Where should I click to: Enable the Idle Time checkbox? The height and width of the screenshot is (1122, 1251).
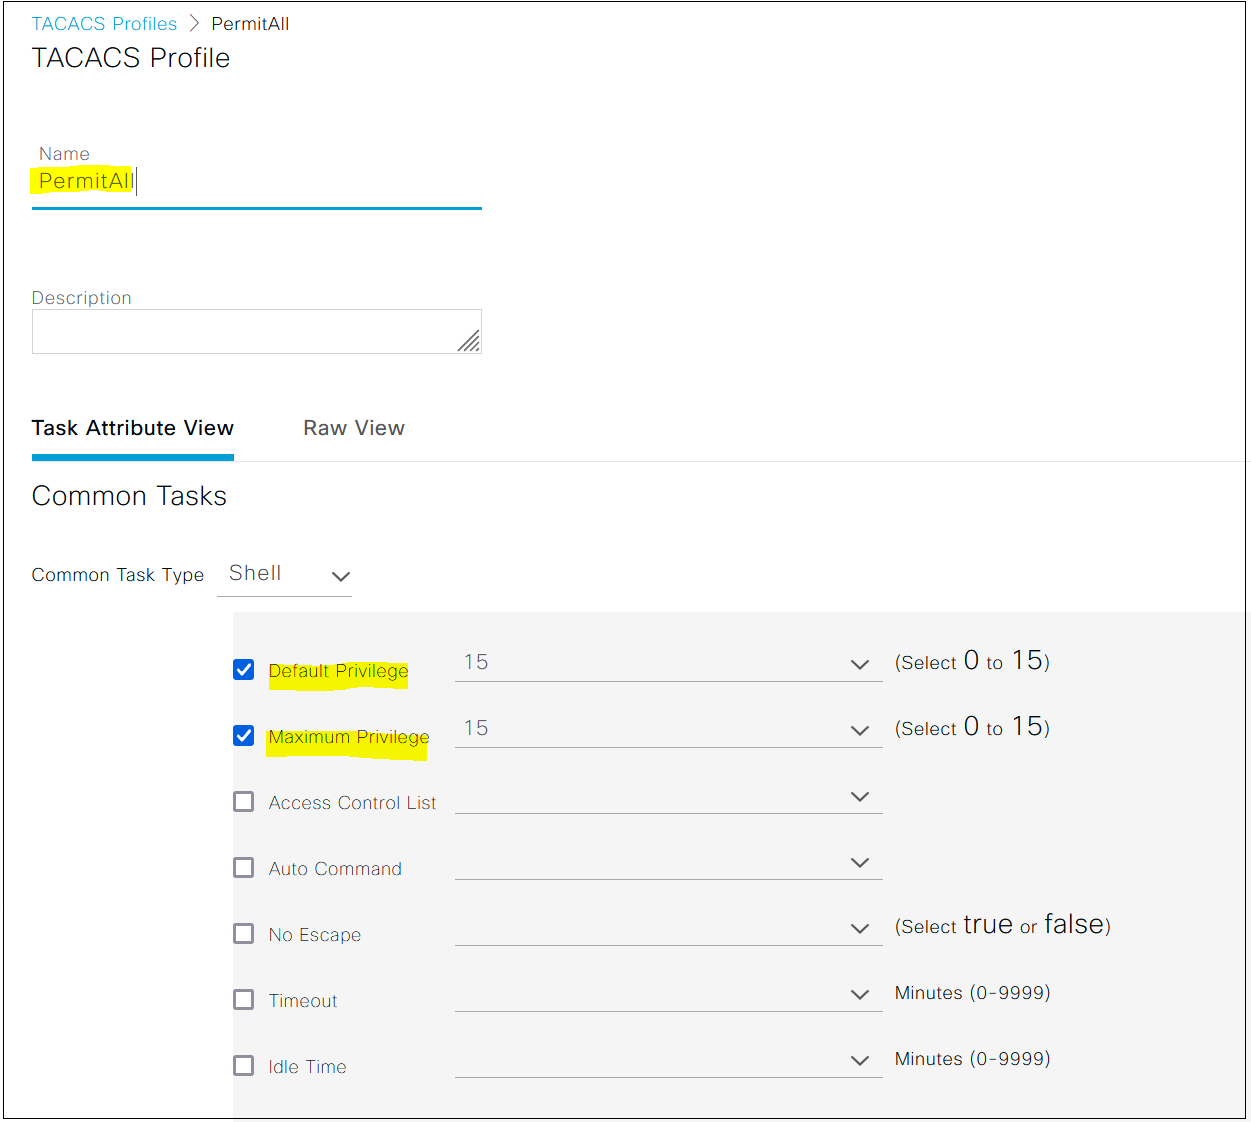[x=243, y=1065]
